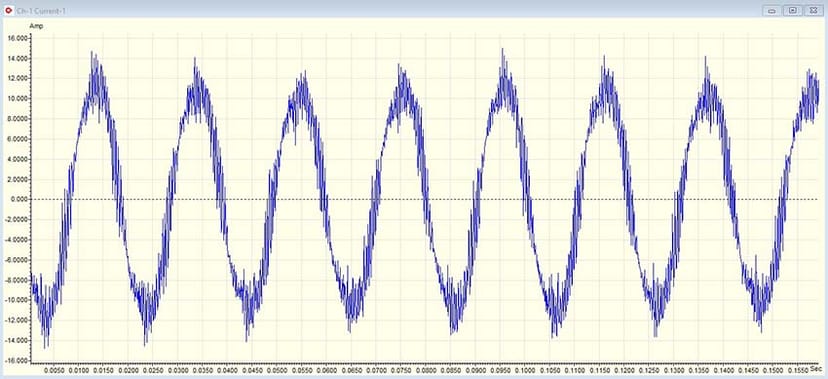
Task: Click the 'Sec' horizontal axis label
Action: click(x=815, y=368)
